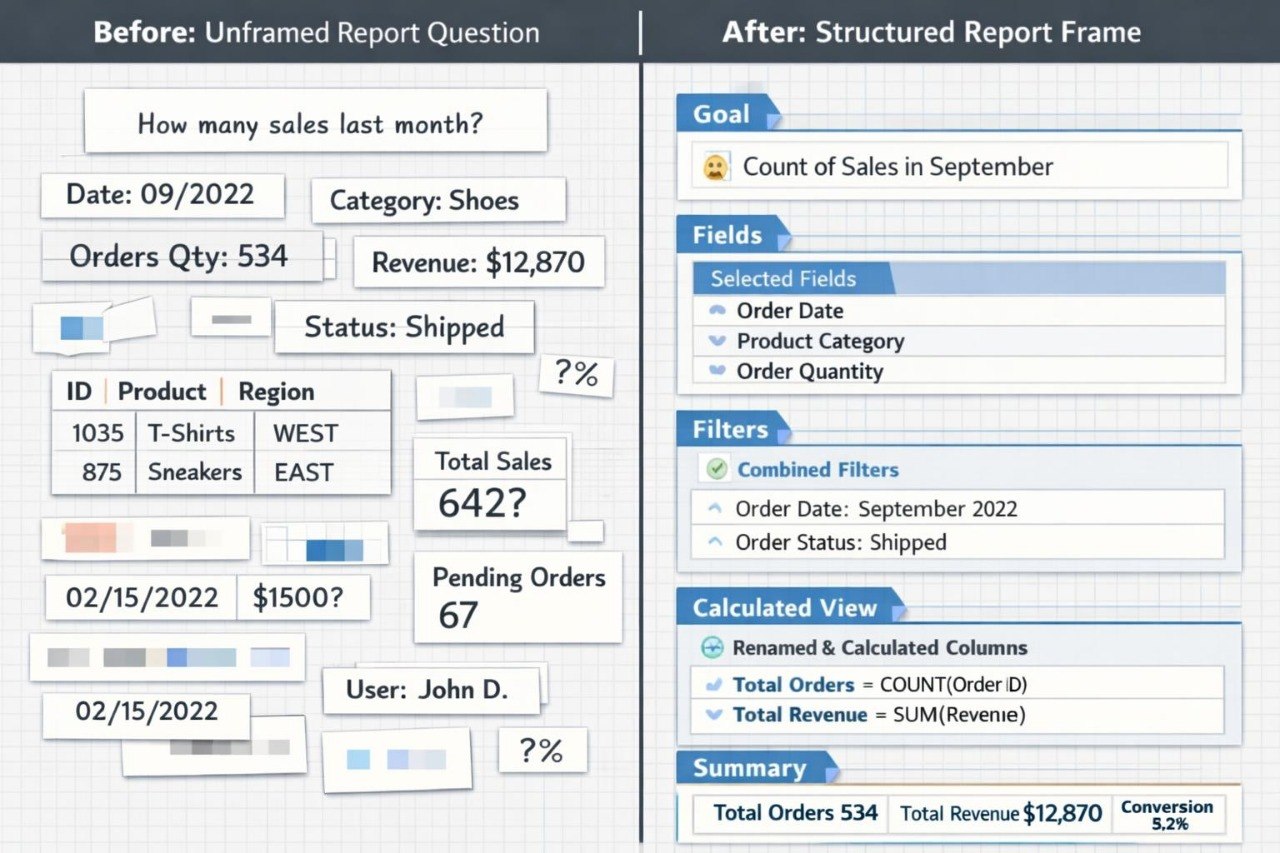Click the 'How many sales last month?' note
1280x853 pixels.
coord(315,121)
